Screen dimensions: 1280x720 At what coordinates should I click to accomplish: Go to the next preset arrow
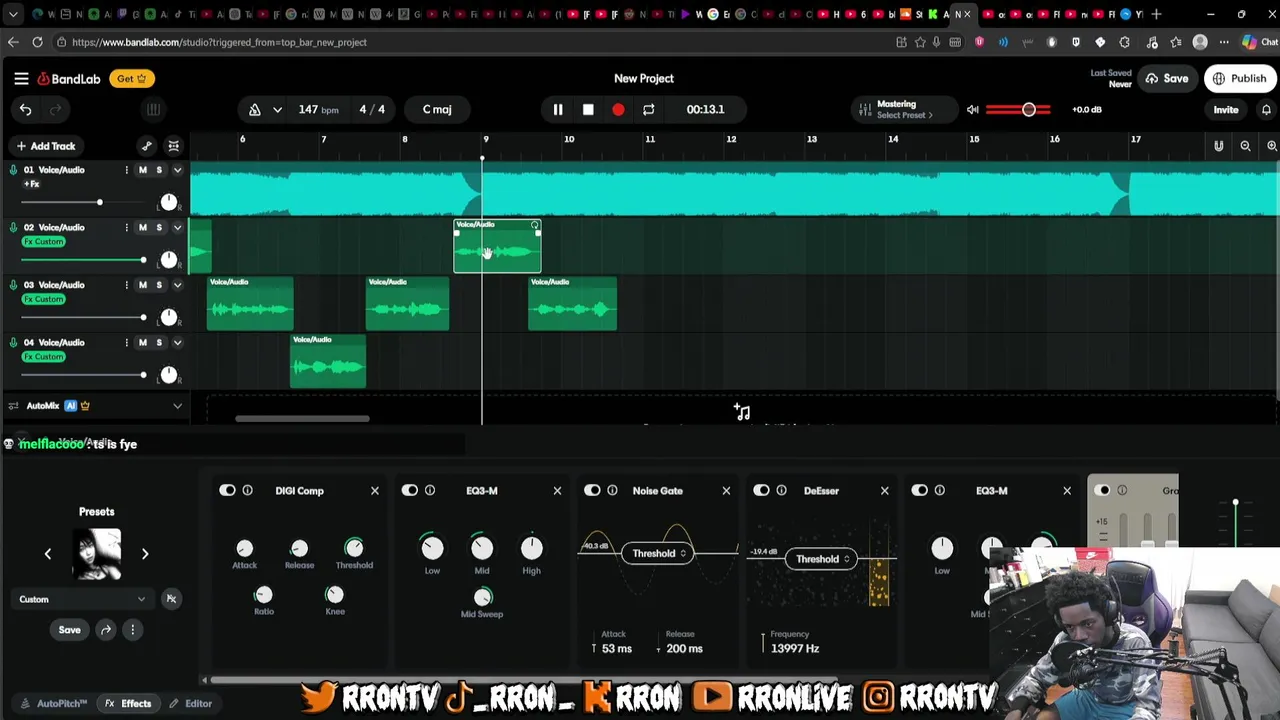145,554
